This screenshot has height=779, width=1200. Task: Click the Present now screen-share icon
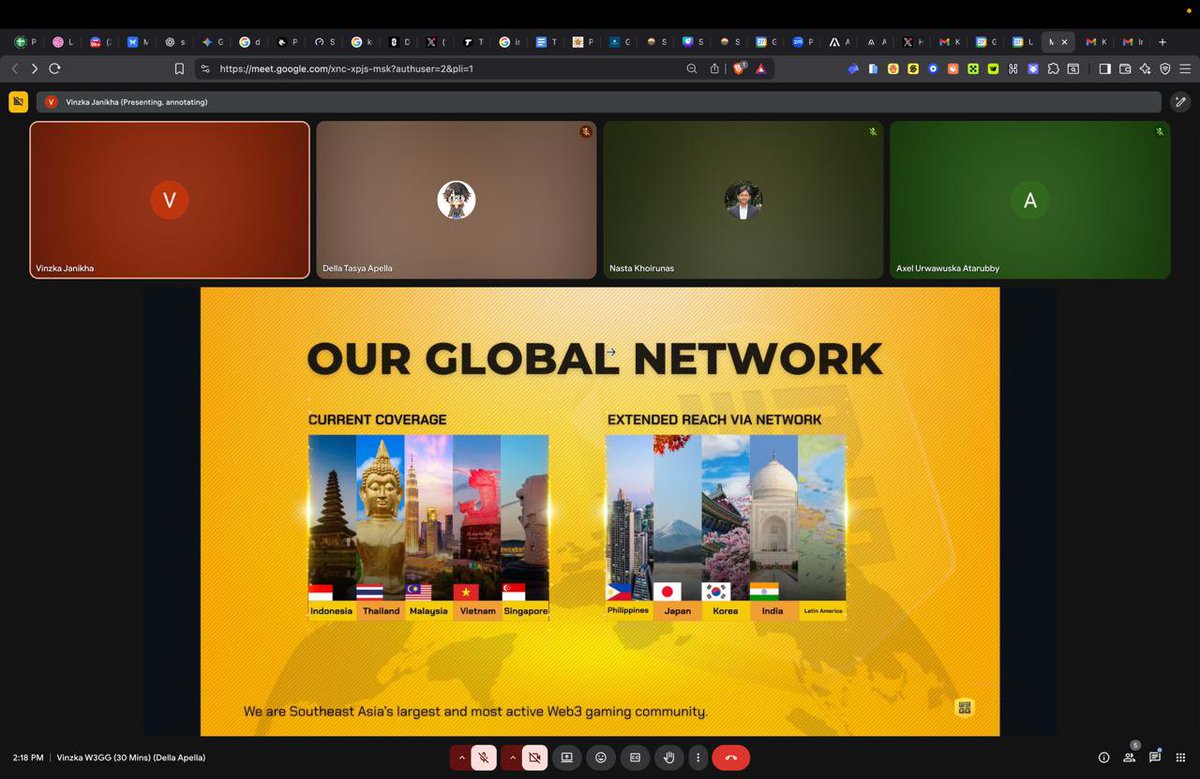[566, 758]
